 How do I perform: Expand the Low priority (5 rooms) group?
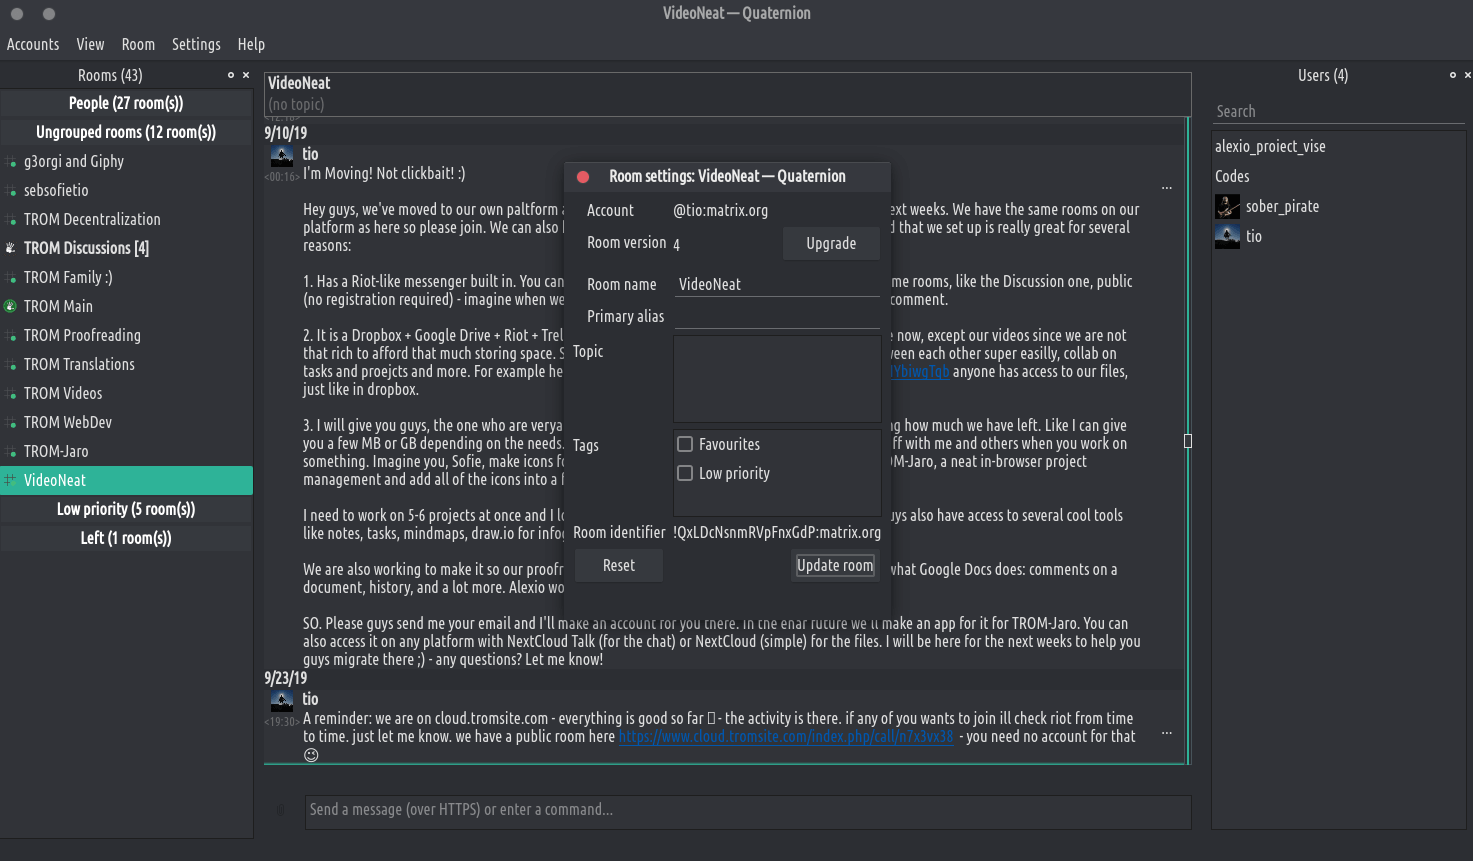[x=126, y=509]
